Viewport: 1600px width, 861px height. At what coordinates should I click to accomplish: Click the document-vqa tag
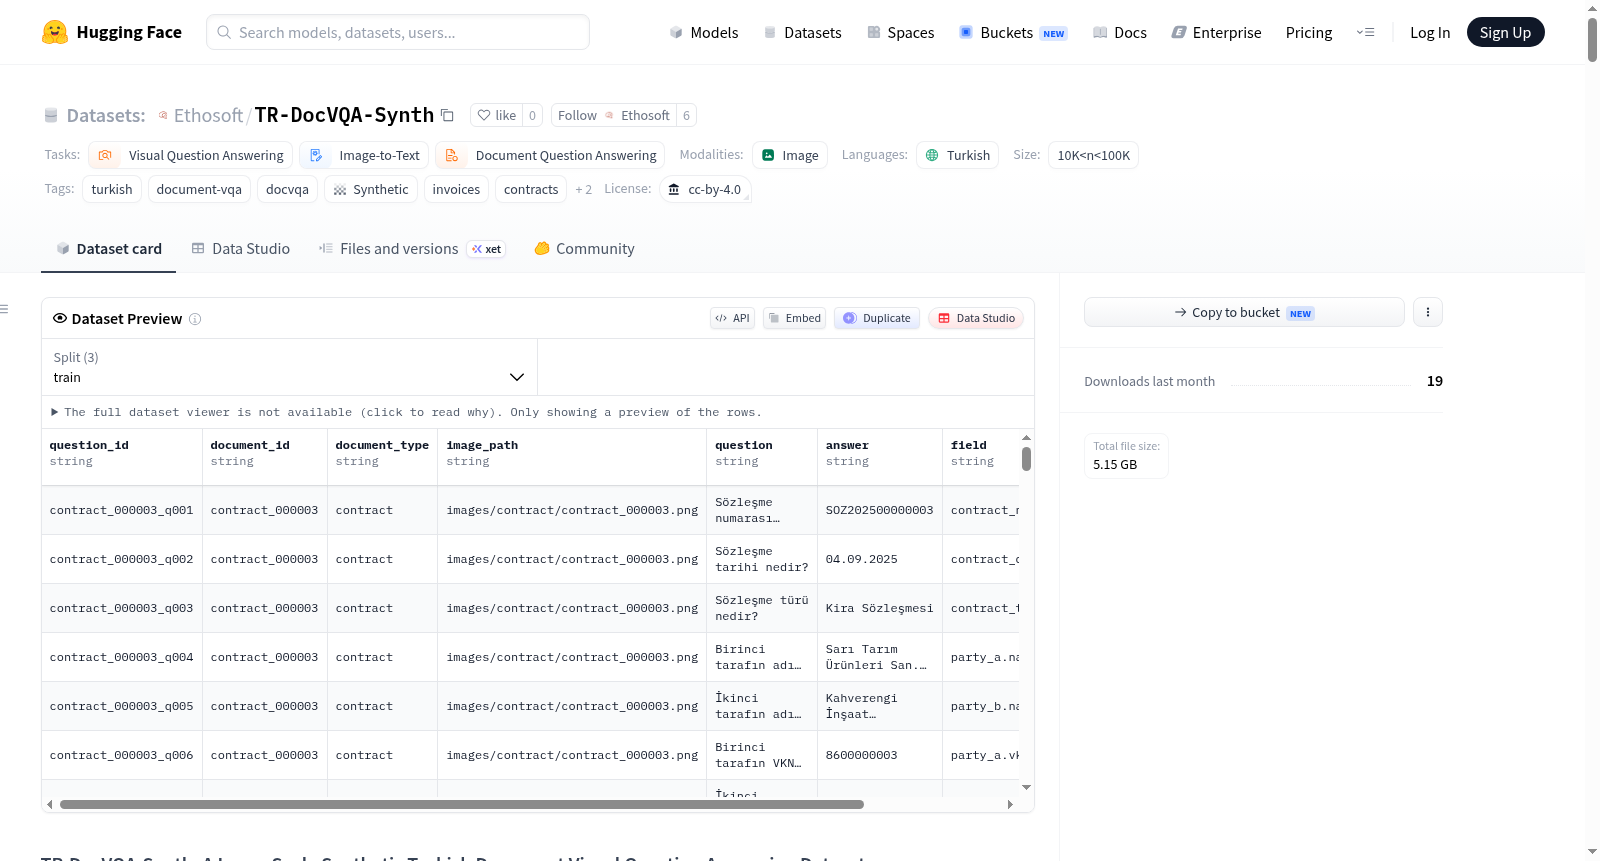point(199,189)
